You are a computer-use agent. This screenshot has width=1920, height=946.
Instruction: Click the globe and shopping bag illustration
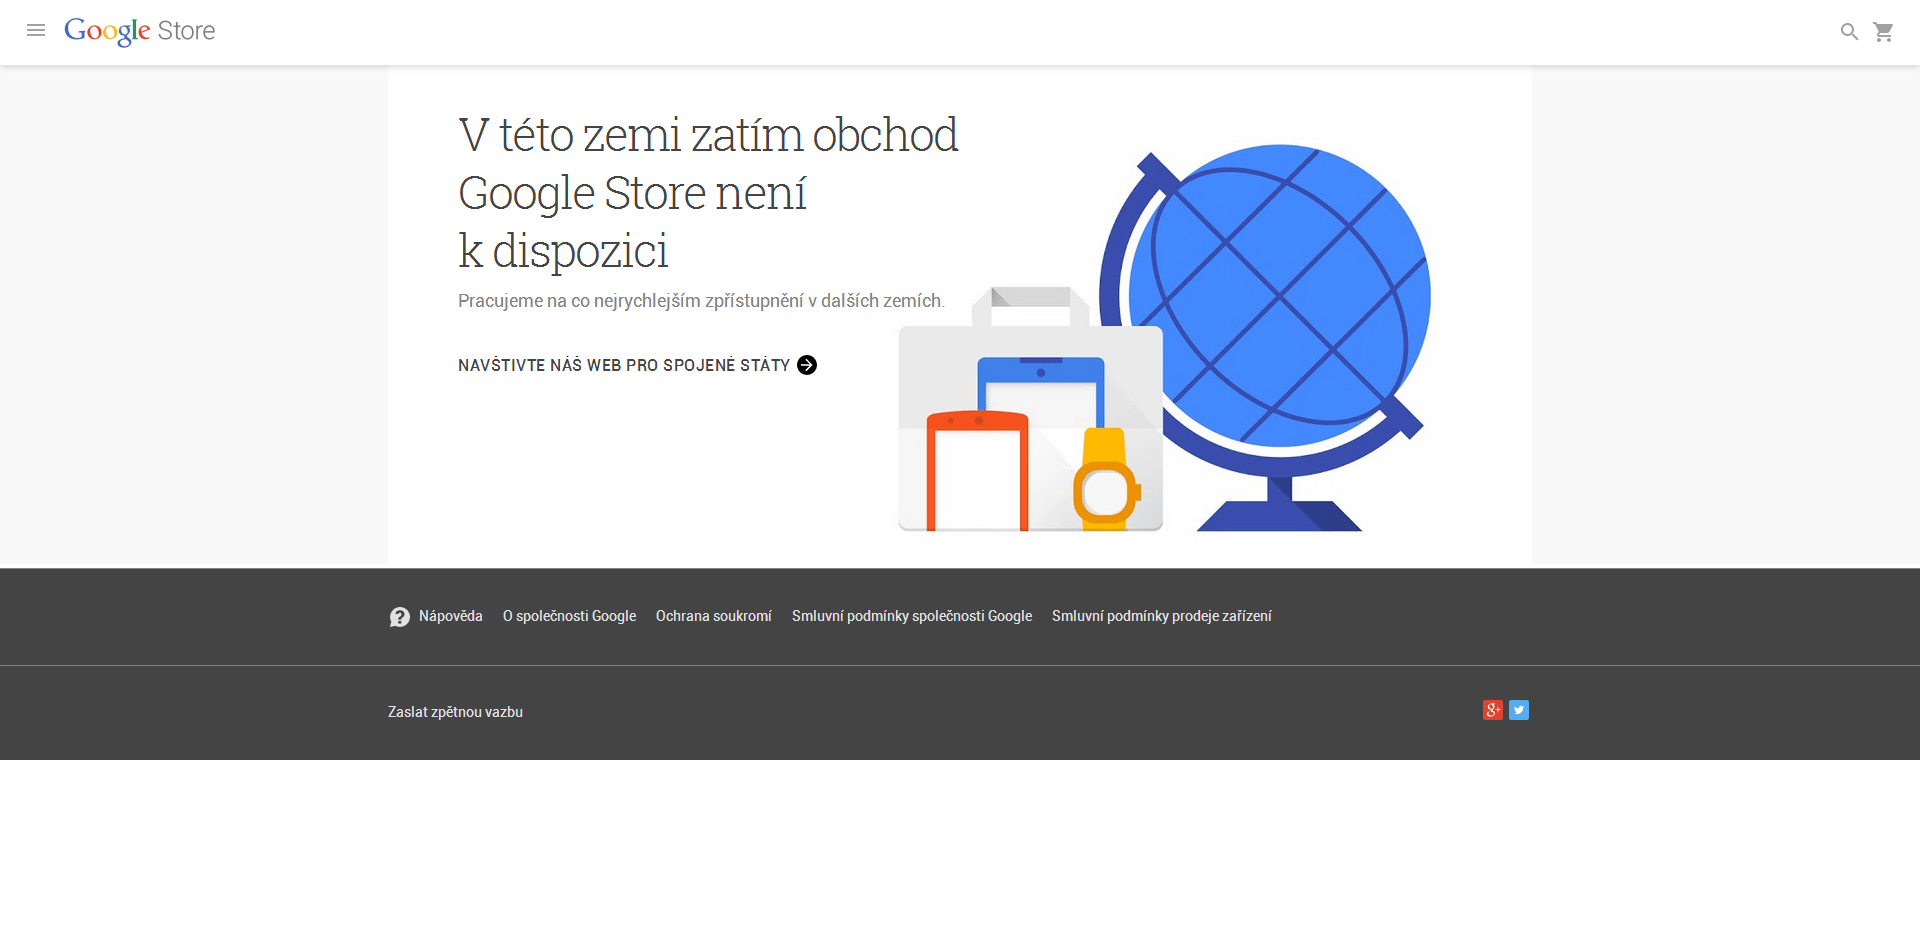tap(1164, 338)
